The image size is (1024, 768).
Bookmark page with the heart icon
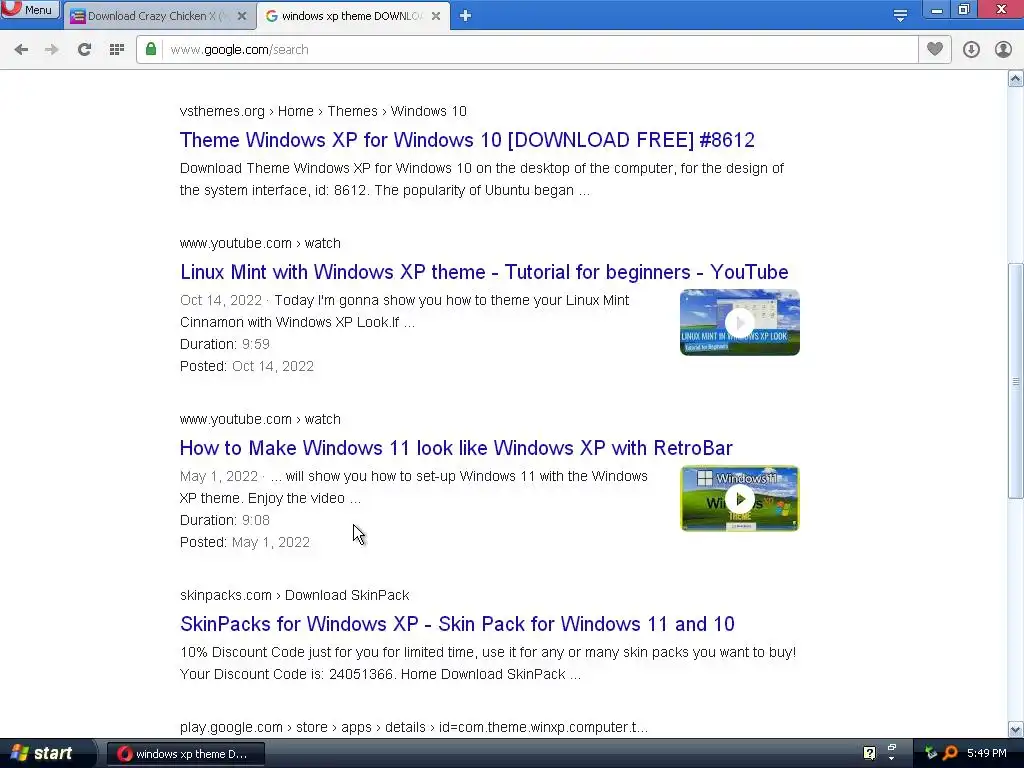coord(935,49)
